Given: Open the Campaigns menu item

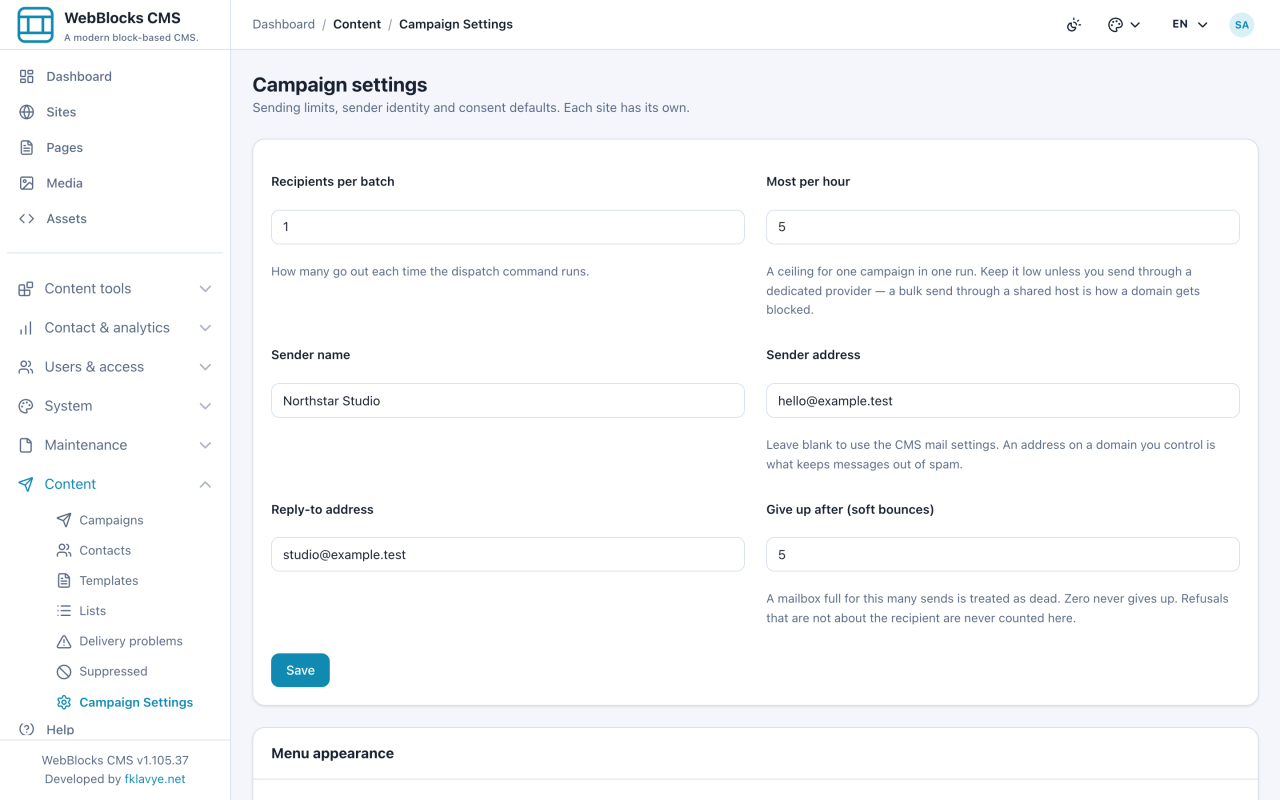Looking at the screenshot, I should tap(135, 520).
